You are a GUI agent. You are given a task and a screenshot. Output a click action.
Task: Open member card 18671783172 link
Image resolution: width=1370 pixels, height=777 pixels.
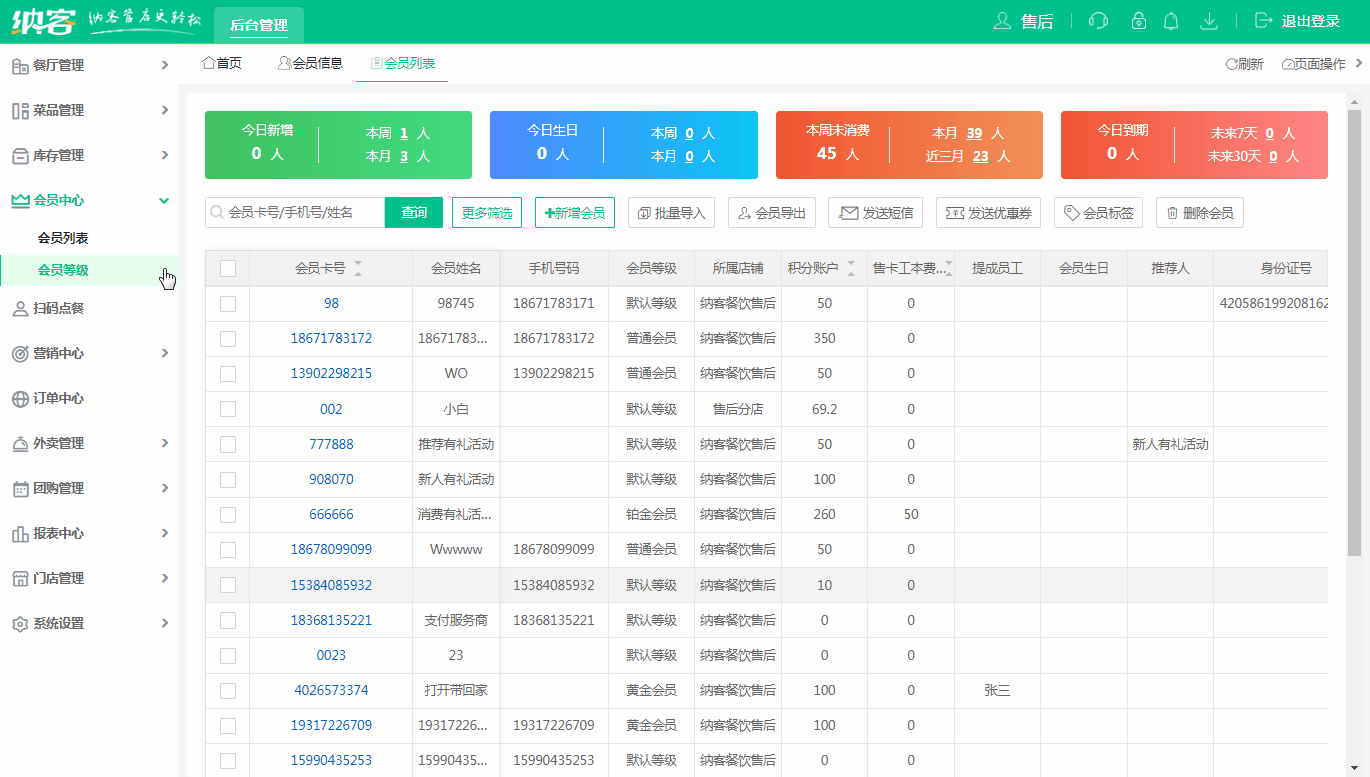point(330,338)
